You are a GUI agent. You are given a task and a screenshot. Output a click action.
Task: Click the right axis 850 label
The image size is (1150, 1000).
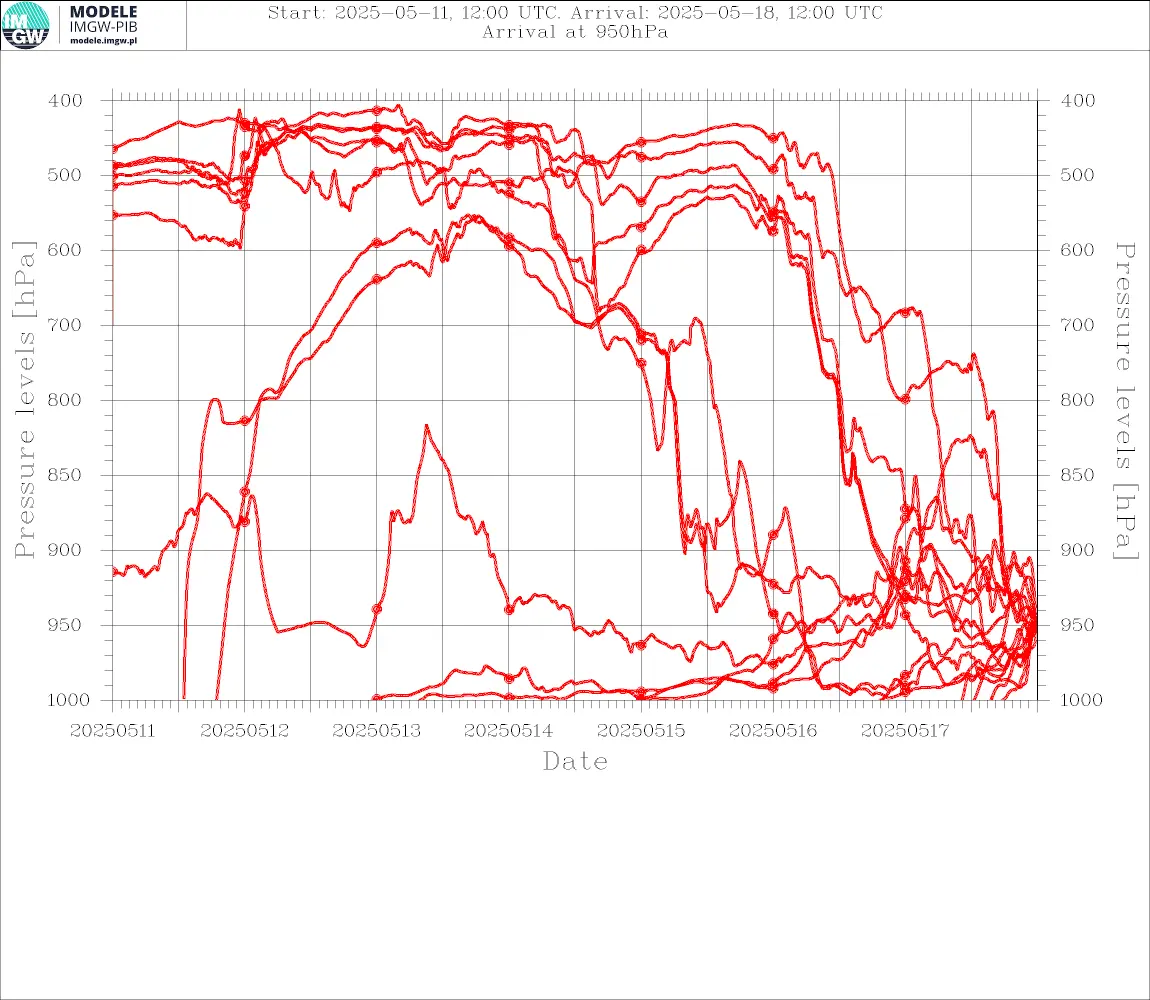point(1078,475)
